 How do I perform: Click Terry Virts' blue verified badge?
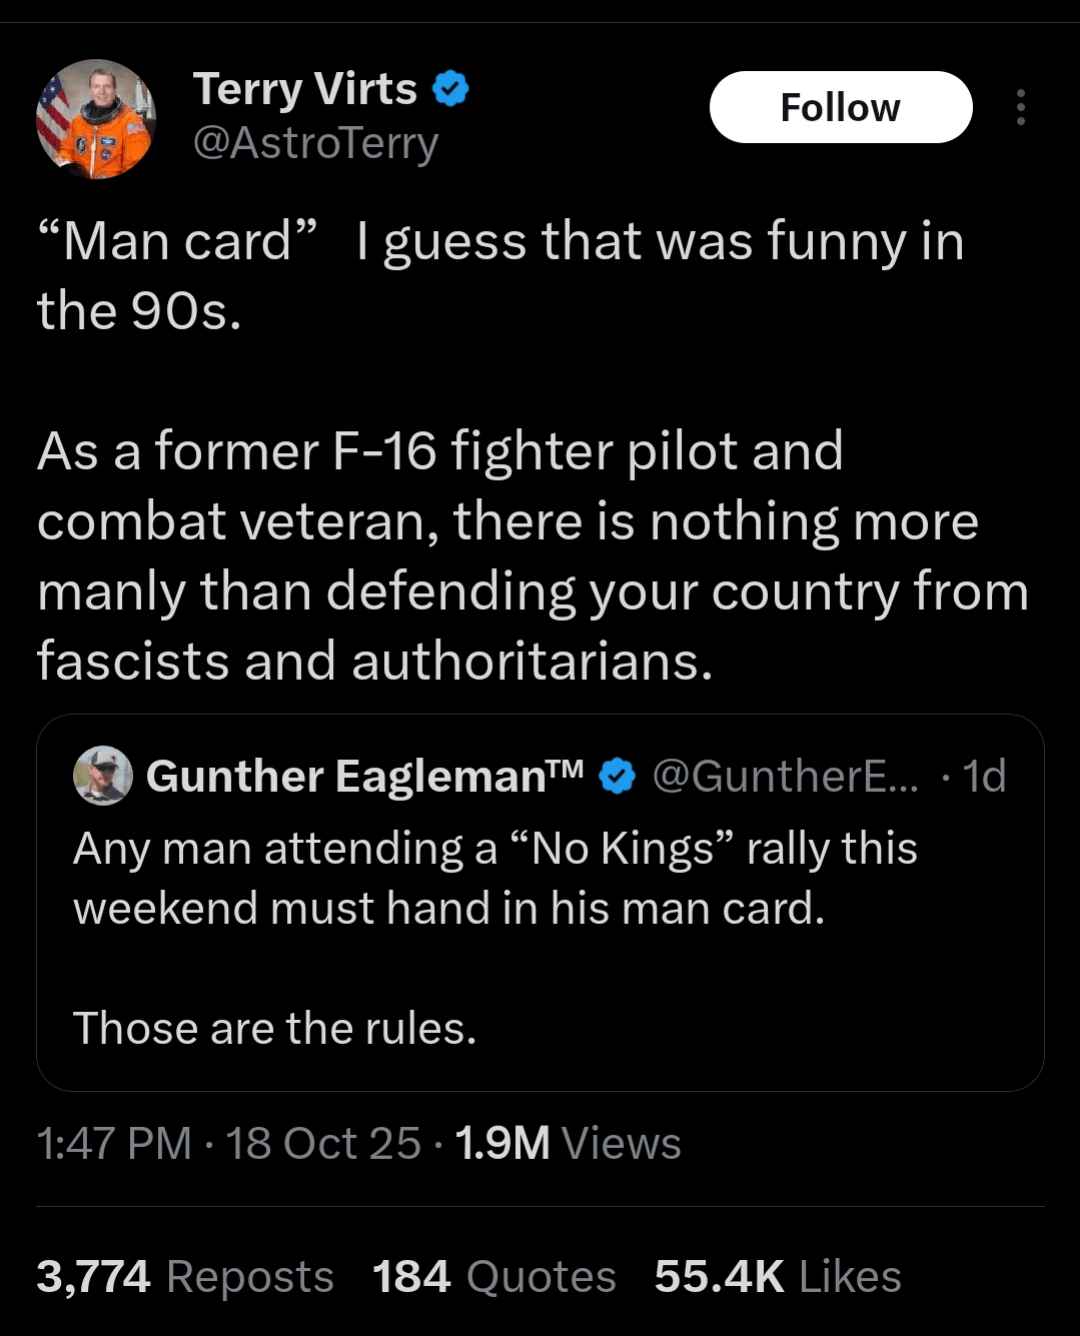pos(451,90)
